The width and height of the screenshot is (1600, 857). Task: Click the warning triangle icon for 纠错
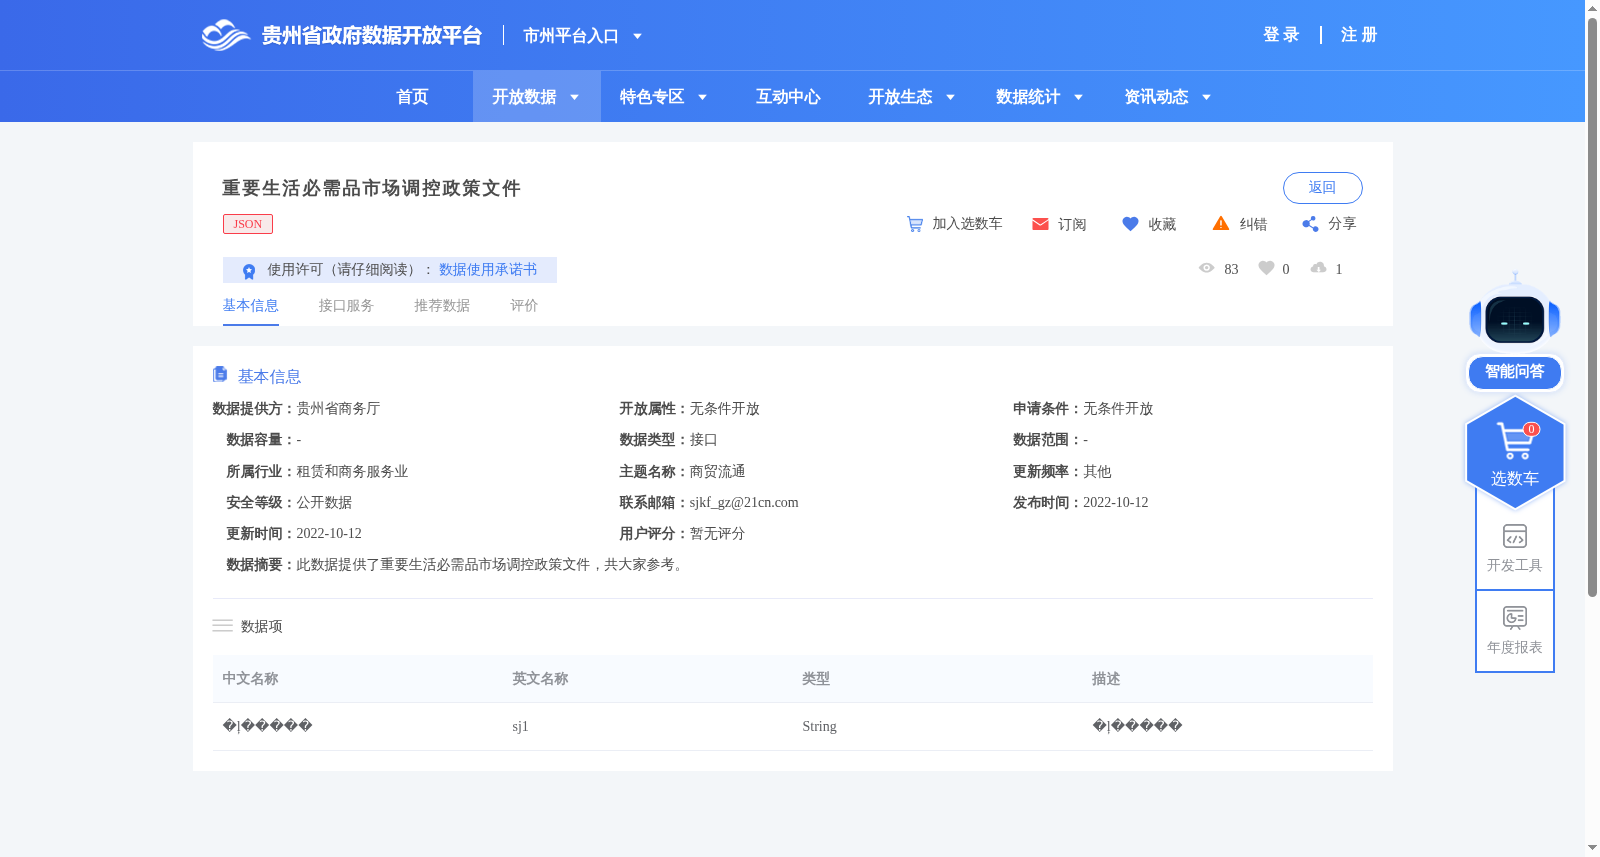pyautogui.click(x=1221, y=223)
